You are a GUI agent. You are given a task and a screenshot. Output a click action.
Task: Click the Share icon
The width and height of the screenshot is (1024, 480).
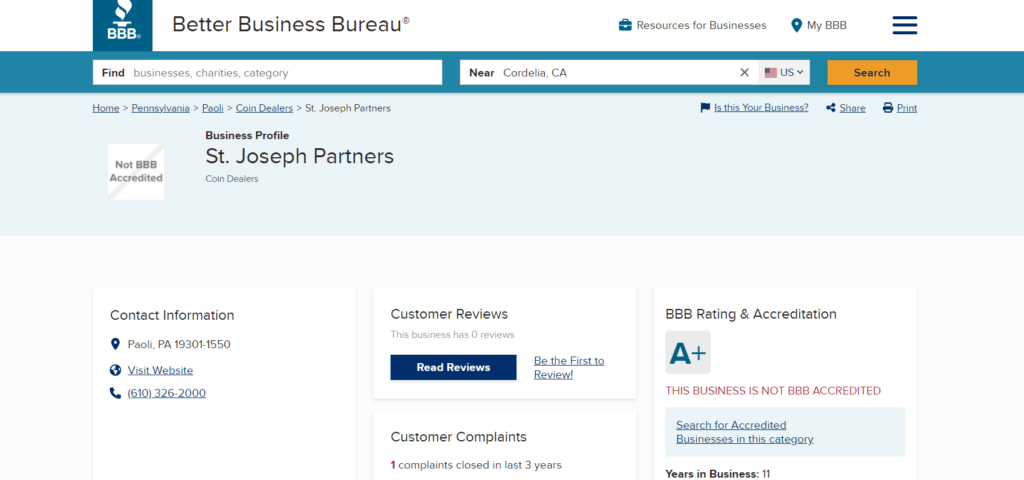pyautogui.click(x=831, y=108)
